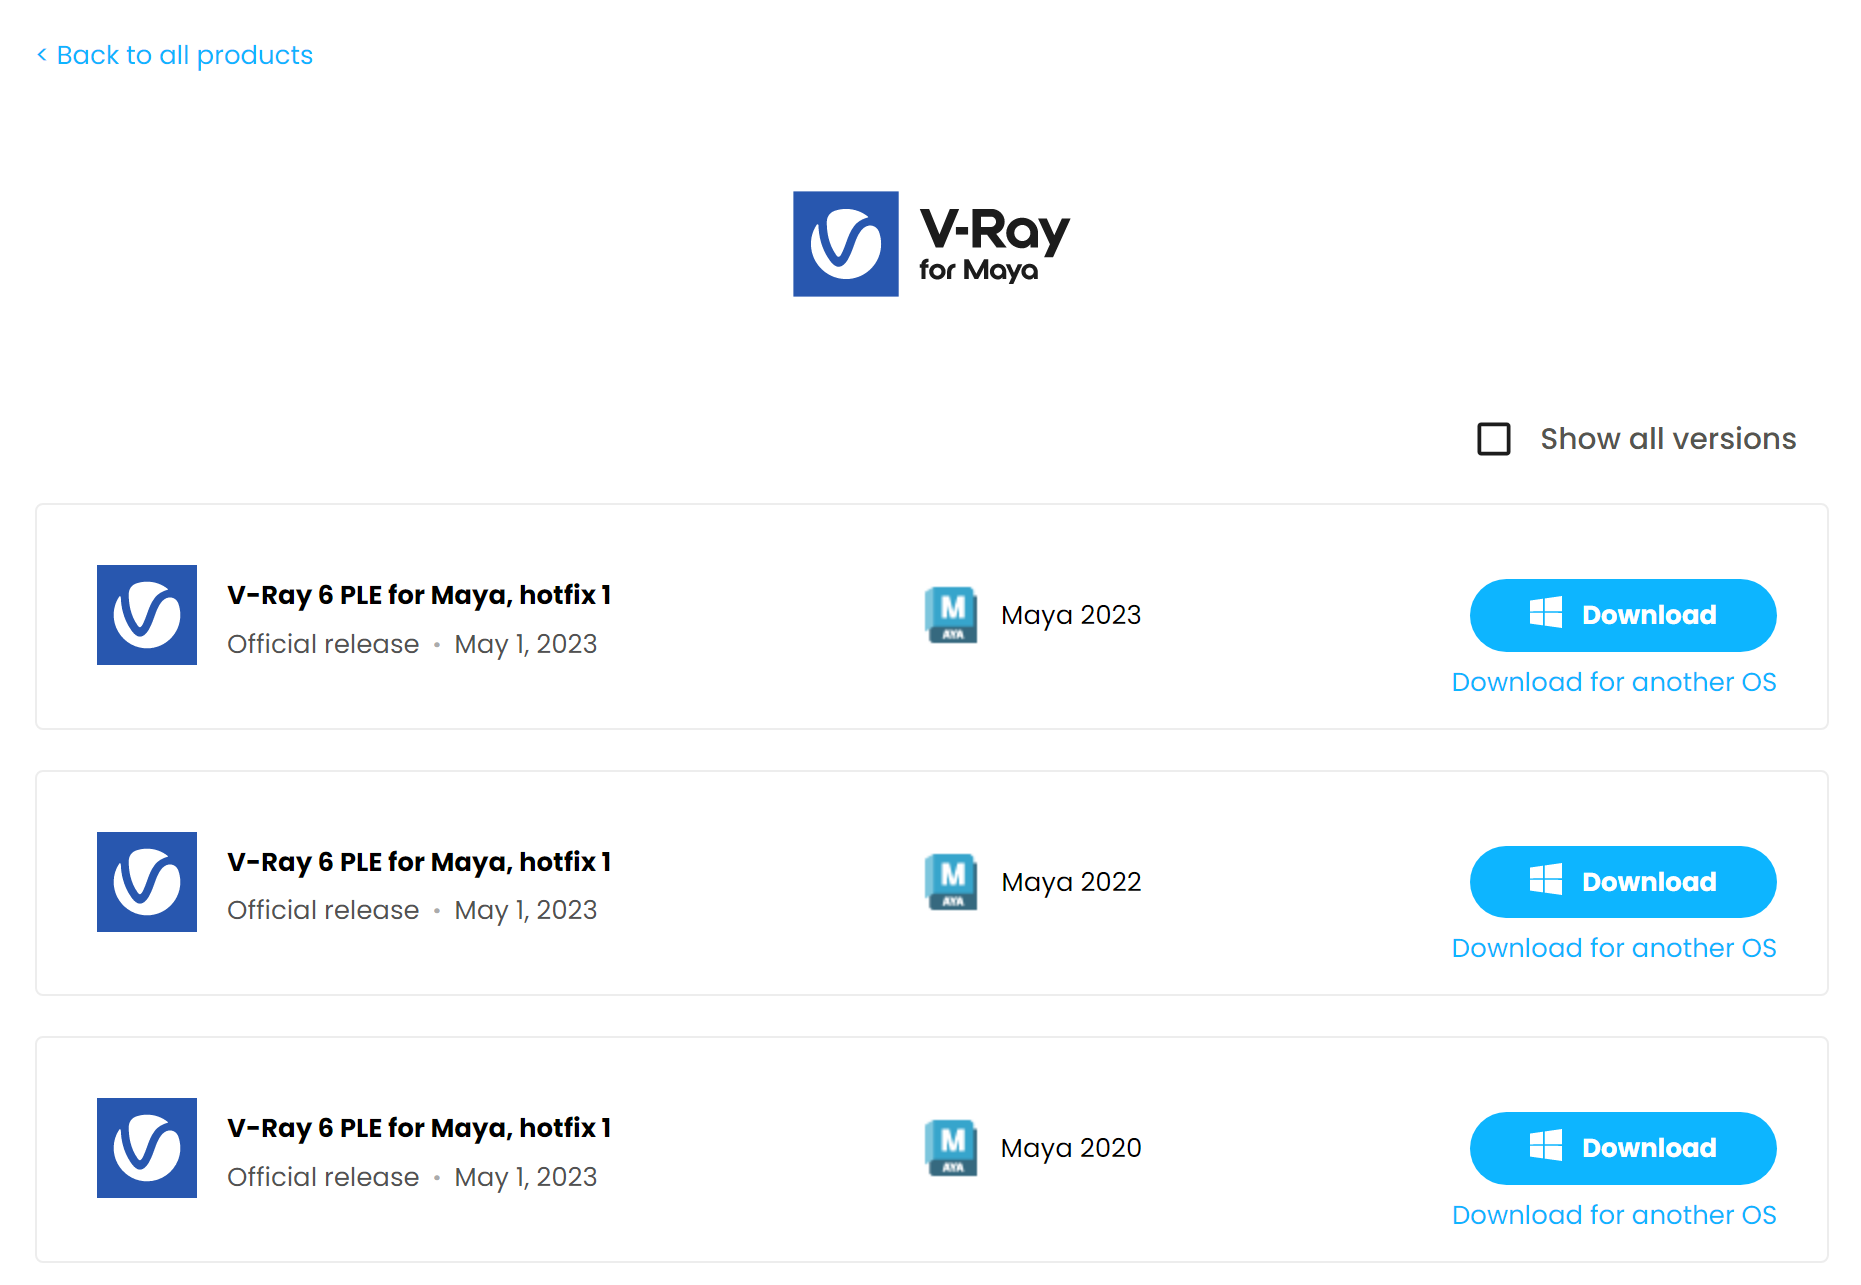Click the Maya 2022 version label

tap(1071, 882)
